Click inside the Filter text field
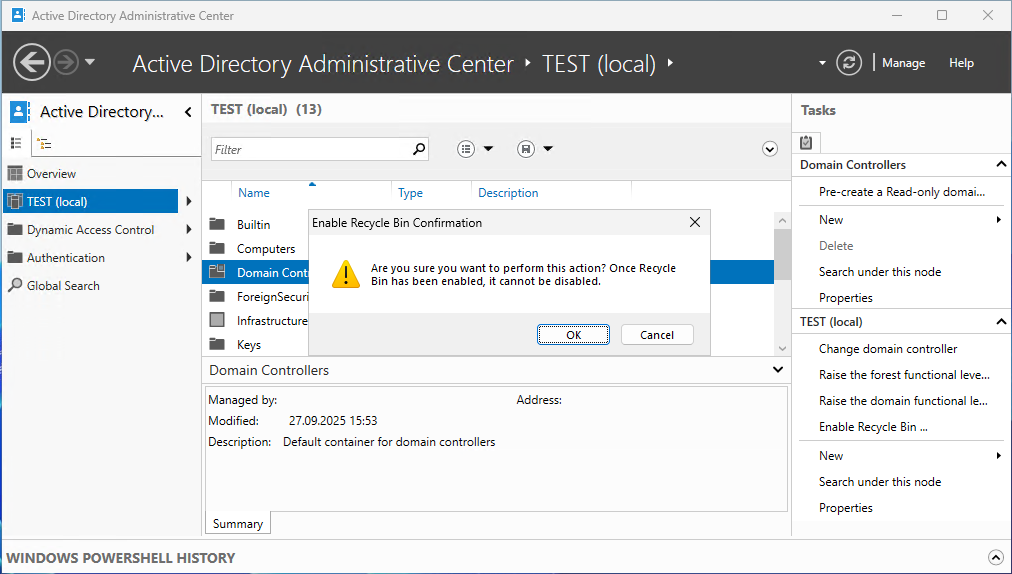This screenshot has height=574, width=1012. (x=310, y=149)
